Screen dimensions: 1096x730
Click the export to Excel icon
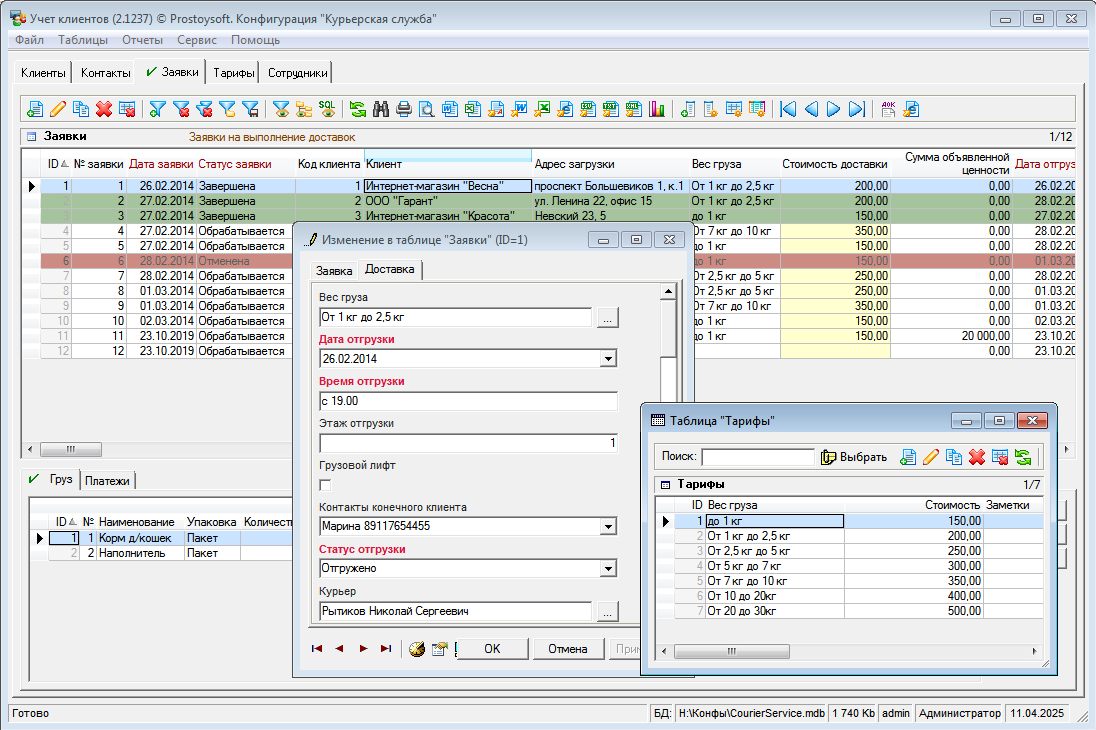[473, 109]
